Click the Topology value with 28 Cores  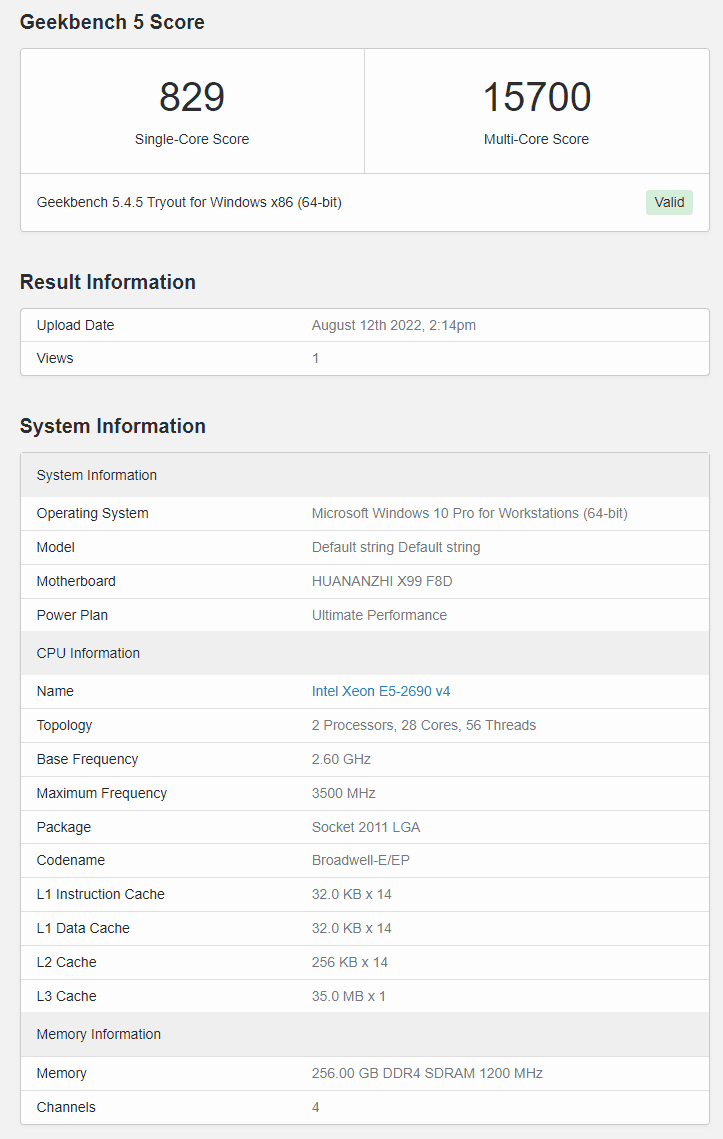tap(423, 725)
